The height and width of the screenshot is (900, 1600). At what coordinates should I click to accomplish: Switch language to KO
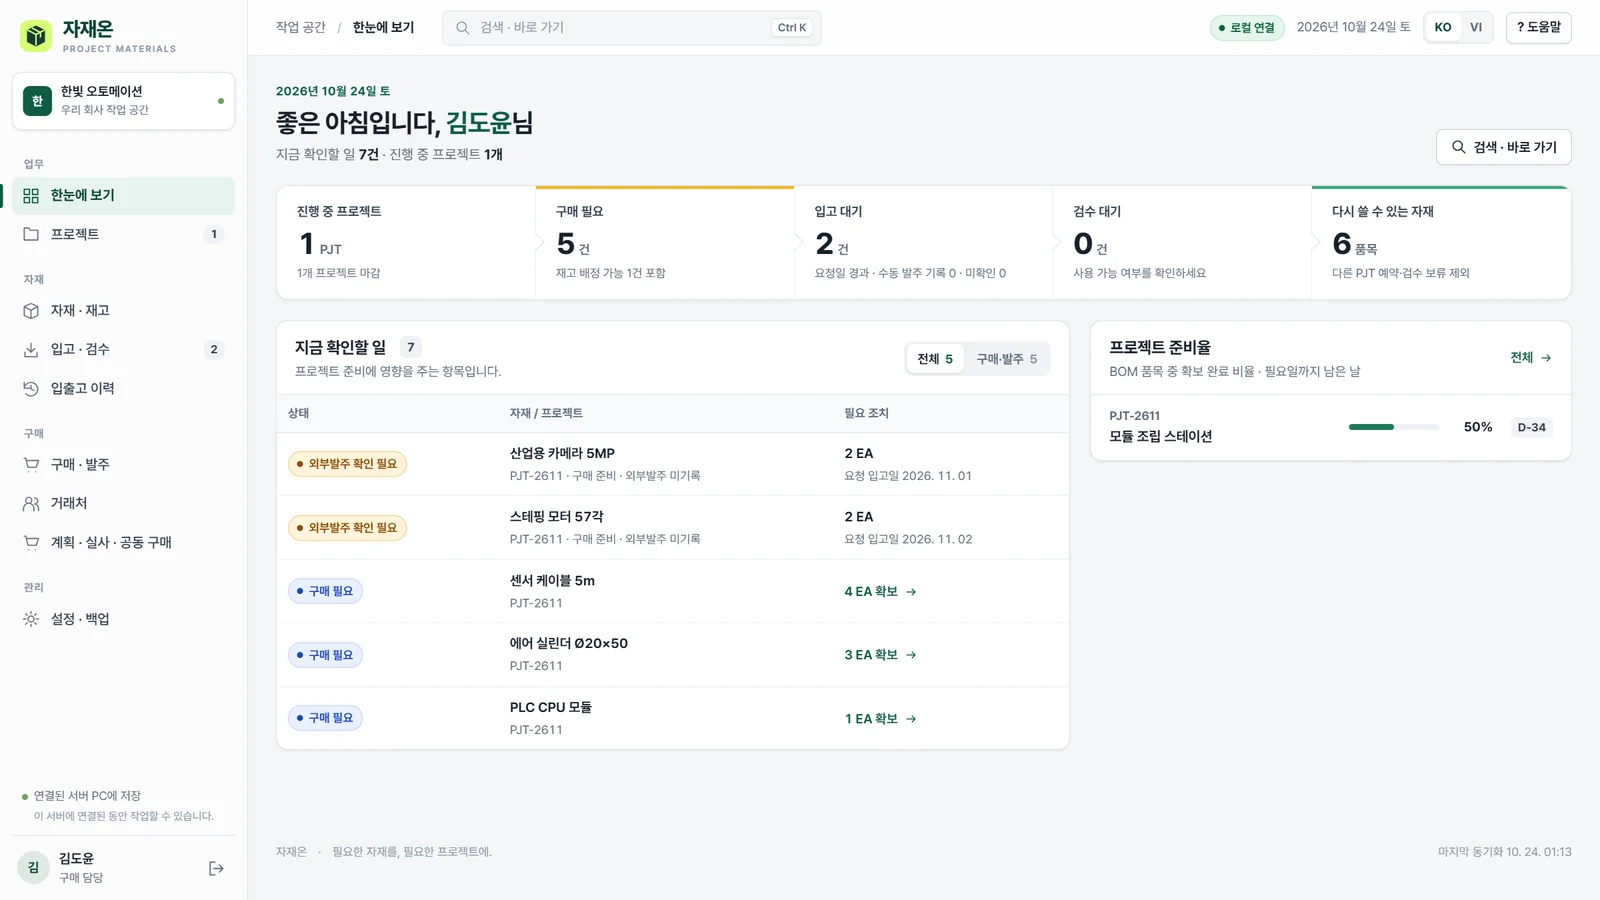[1443, 28]
